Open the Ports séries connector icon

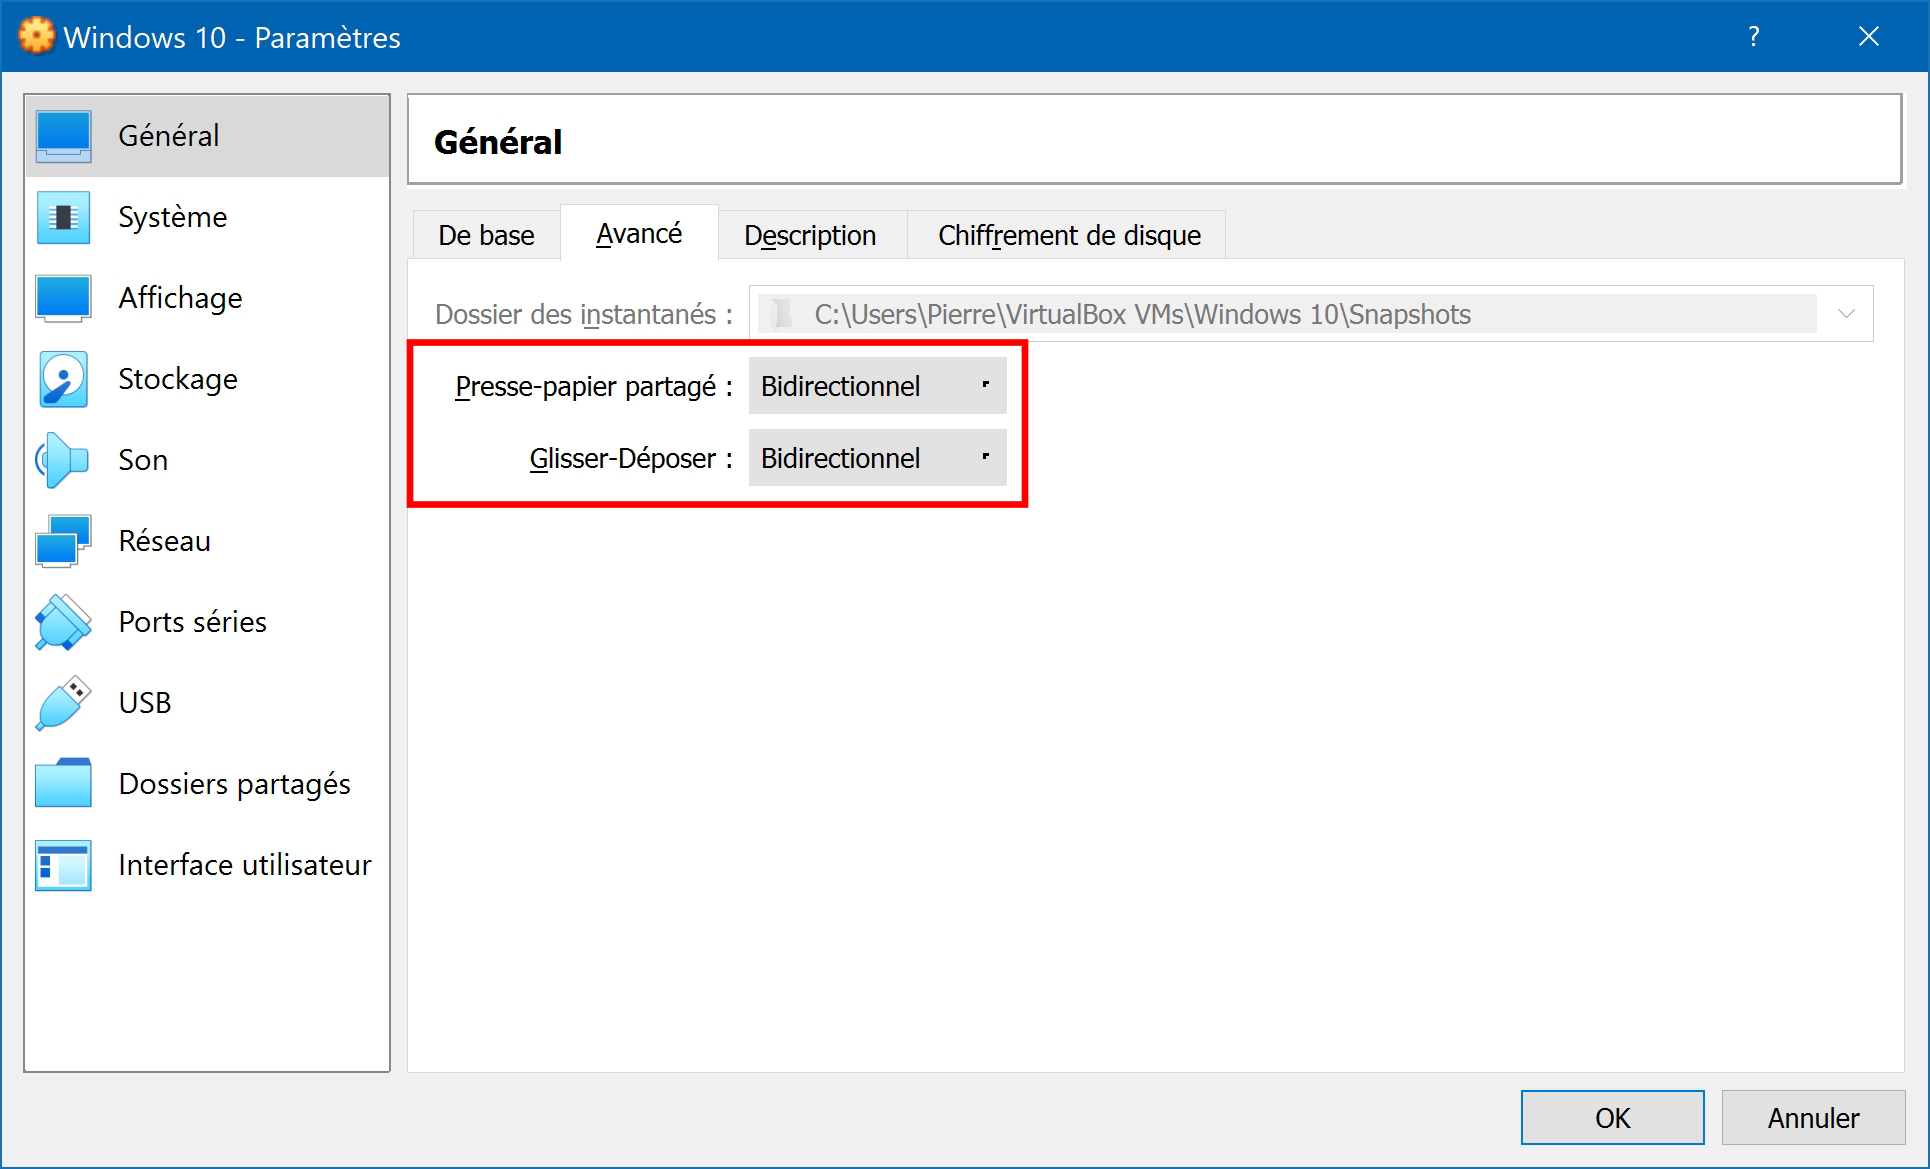pyautogui.click(x=63, y=622)
